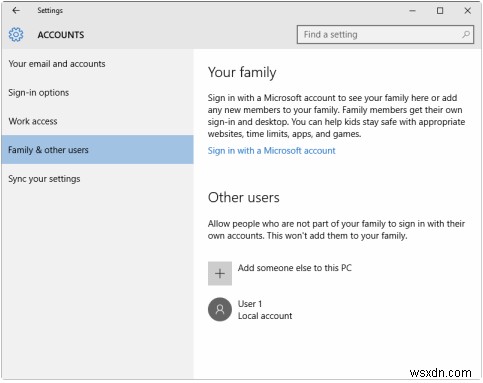Image resolution: width=483 pixels, height=383 pixels.
Task: Go back with the arrow icon
Action: tap(16, 11)
